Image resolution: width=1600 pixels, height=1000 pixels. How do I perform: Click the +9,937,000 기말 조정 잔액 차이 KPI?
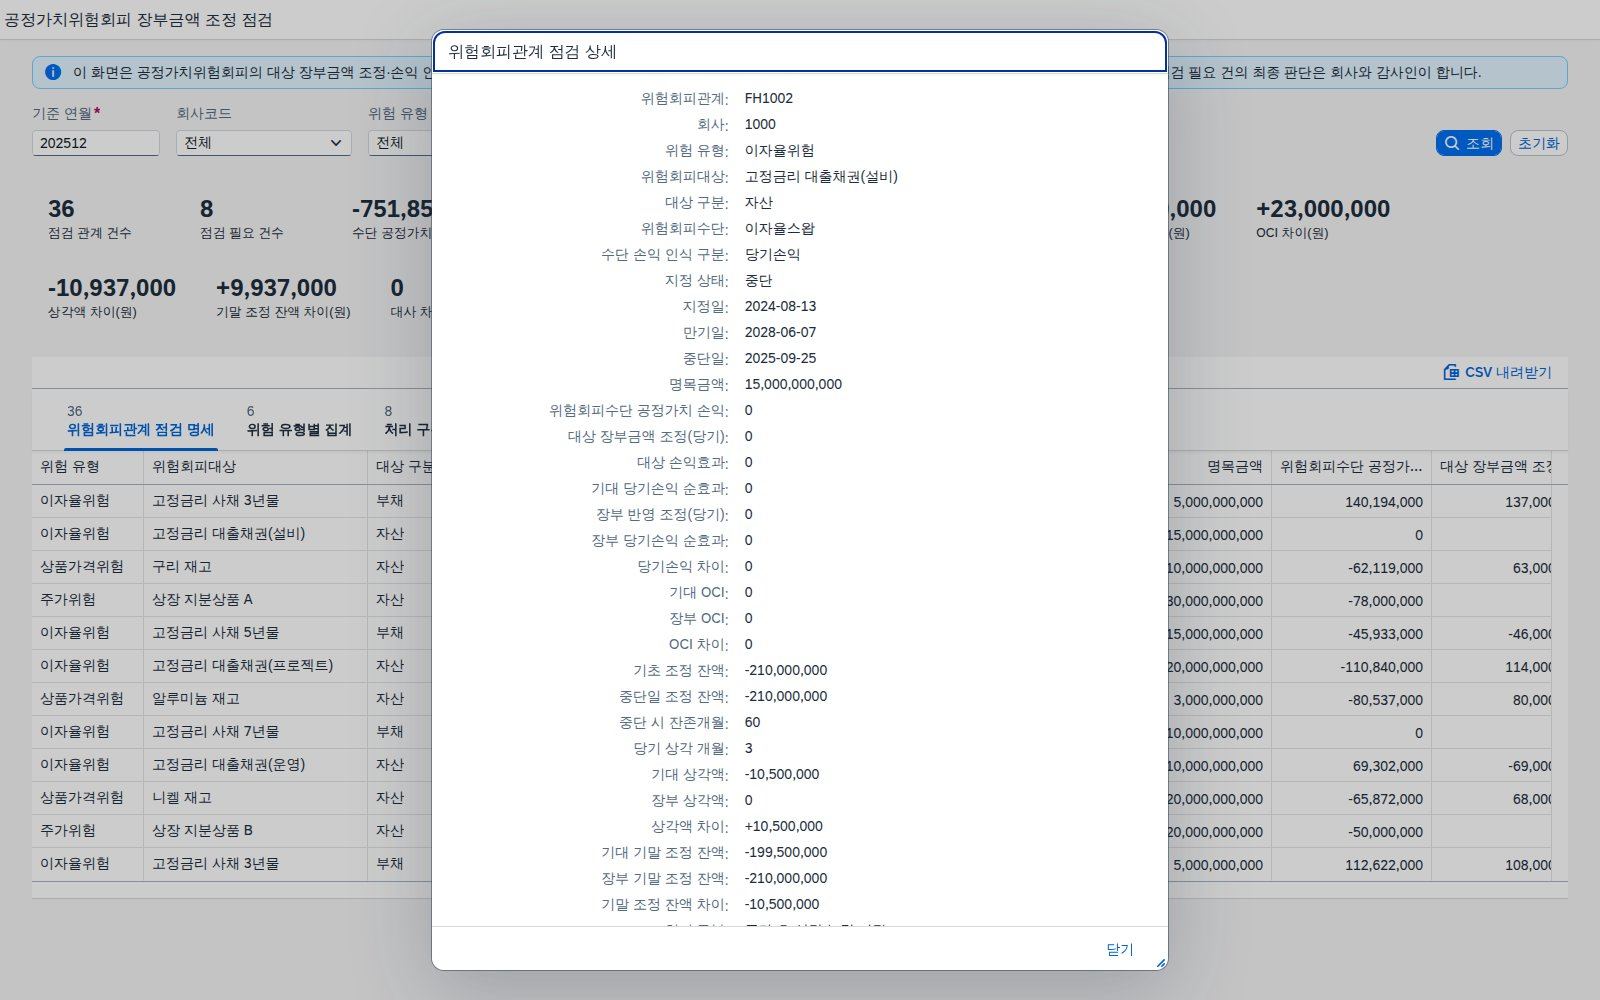click(x=283, y=298)
